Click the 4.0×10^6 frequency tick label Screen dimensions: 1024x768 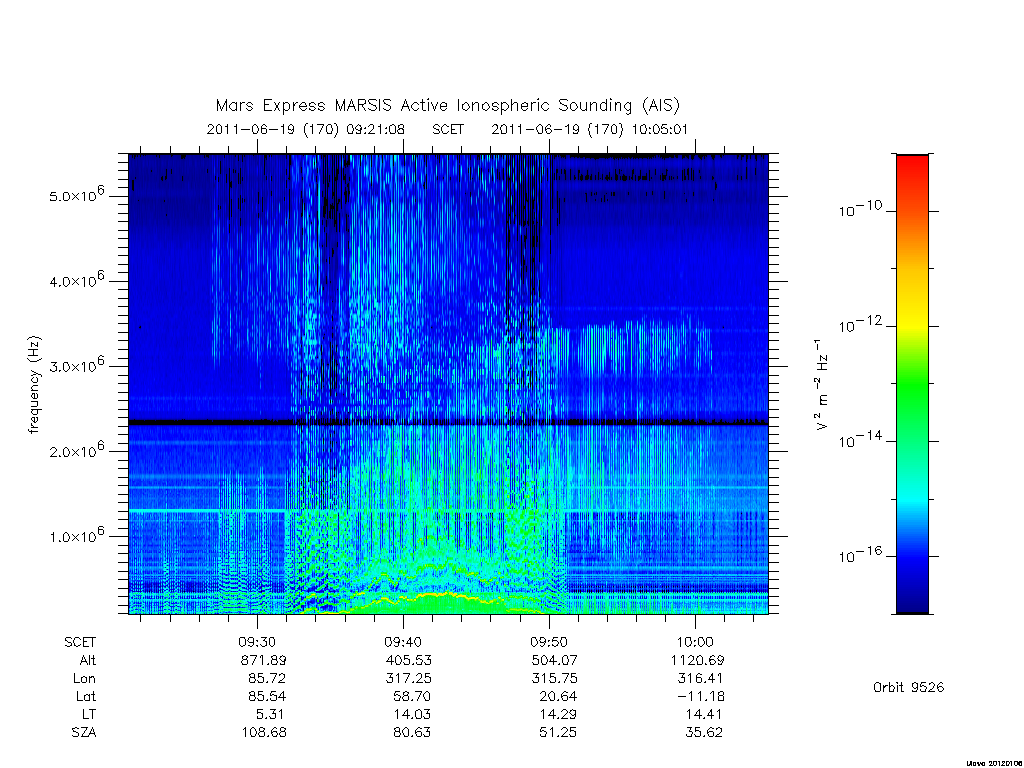coord(76,280)
